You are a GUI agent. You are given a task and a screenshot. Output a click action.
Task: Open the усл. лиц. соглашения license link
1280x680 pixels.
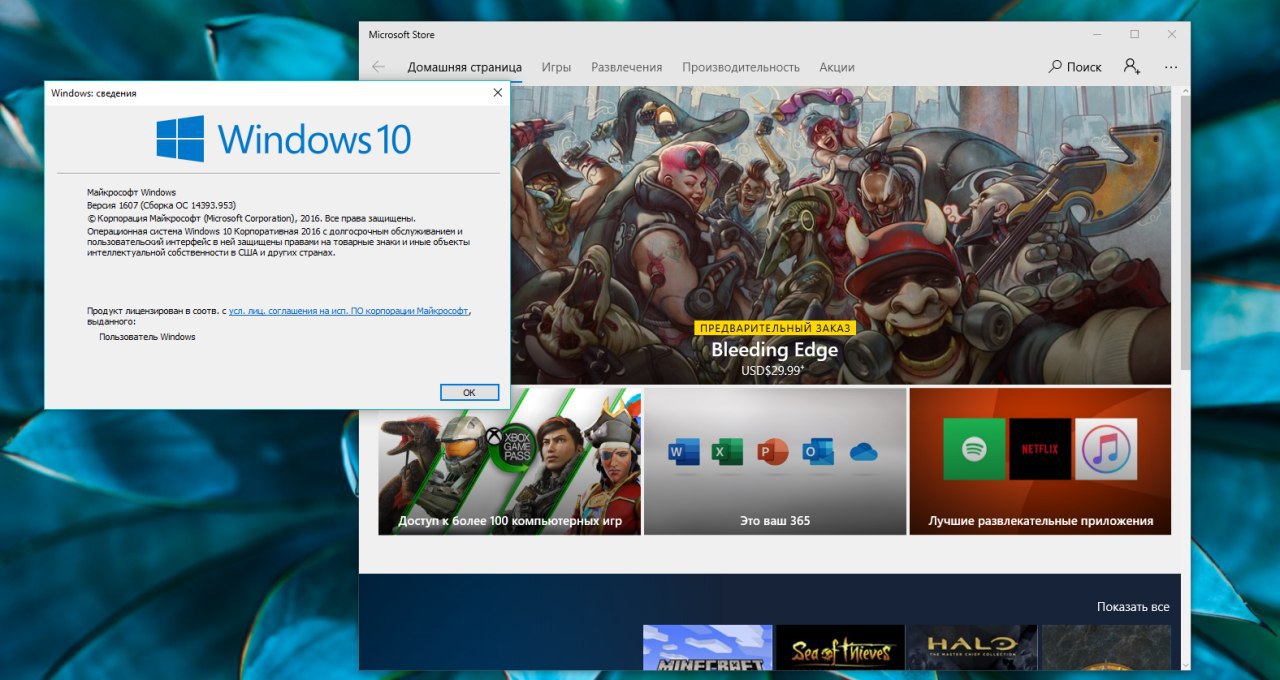[x=349, y=311]
